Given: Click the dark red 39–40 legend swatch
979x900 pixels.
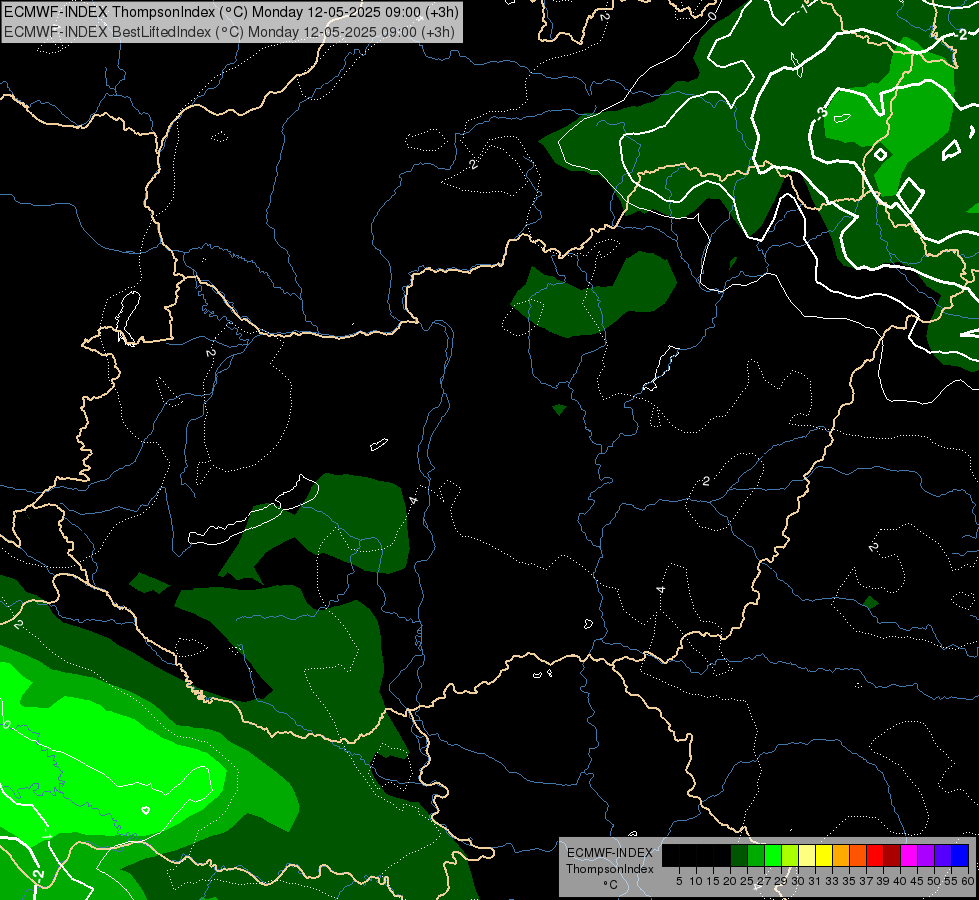Looking at the screenshot, I should pos(892,855).
